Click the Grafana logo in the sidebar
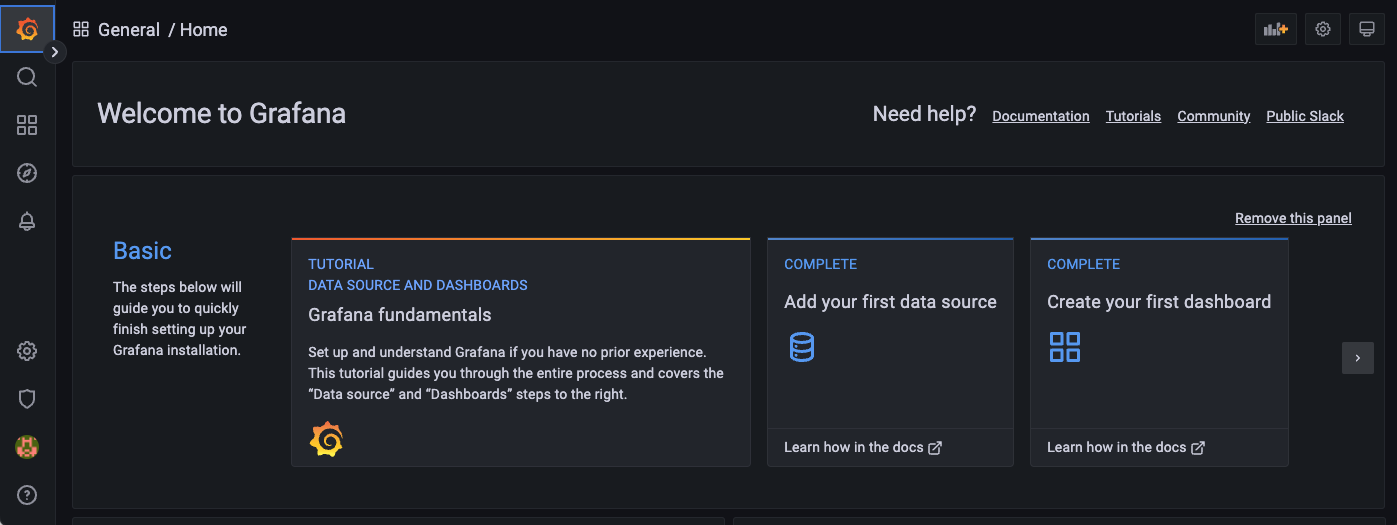1397x525 pixels. (x=27, y=29)
